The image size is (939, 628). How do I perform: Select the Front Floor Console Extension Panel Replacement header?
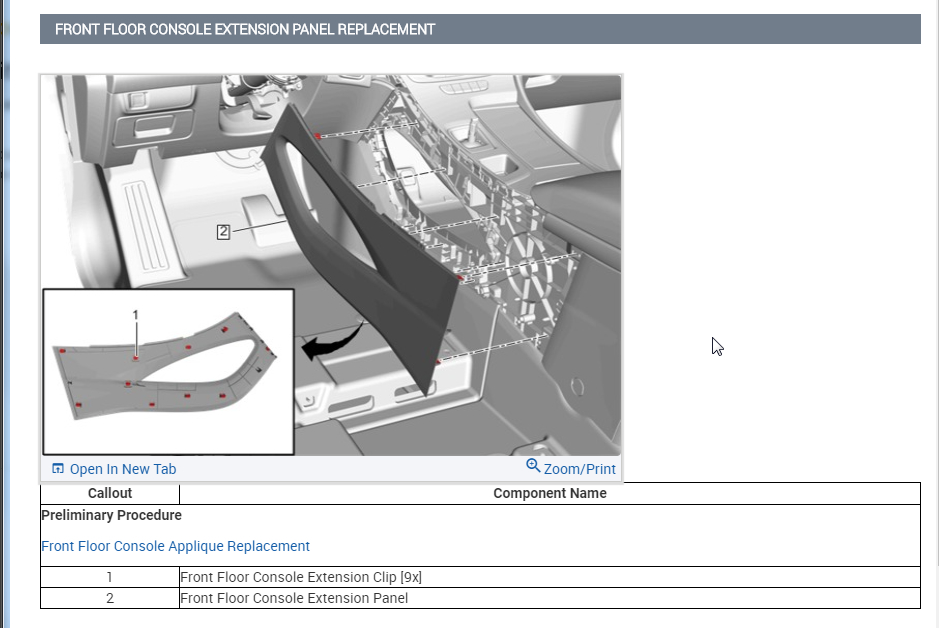pos(480,29)
